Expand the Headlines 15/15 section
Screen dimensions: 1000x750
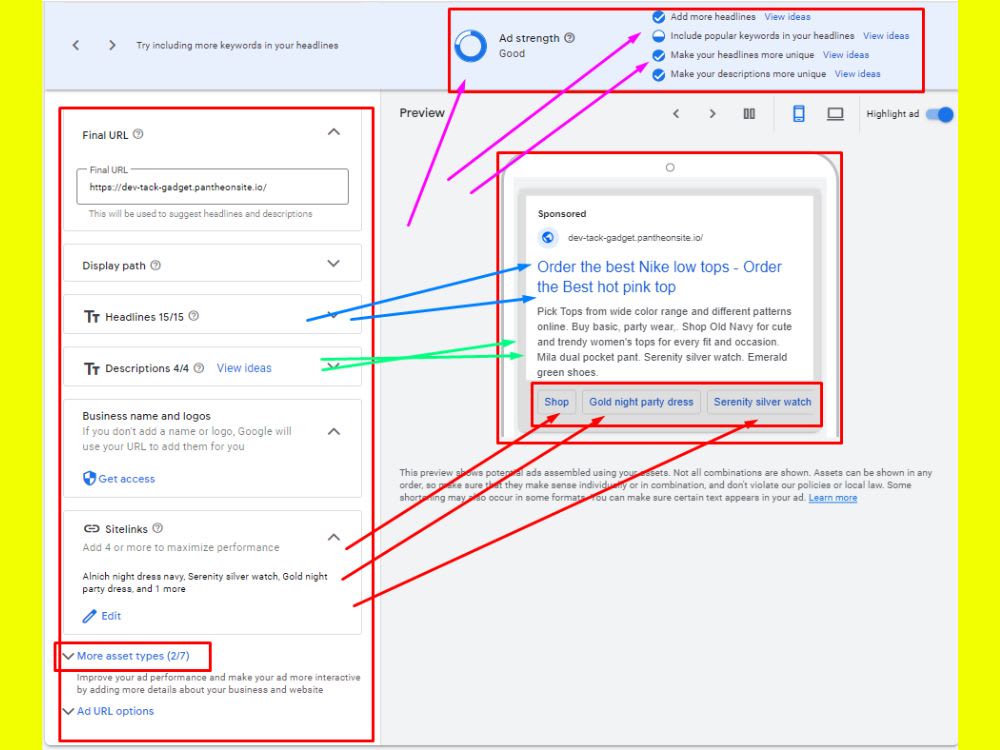point(333,314)
